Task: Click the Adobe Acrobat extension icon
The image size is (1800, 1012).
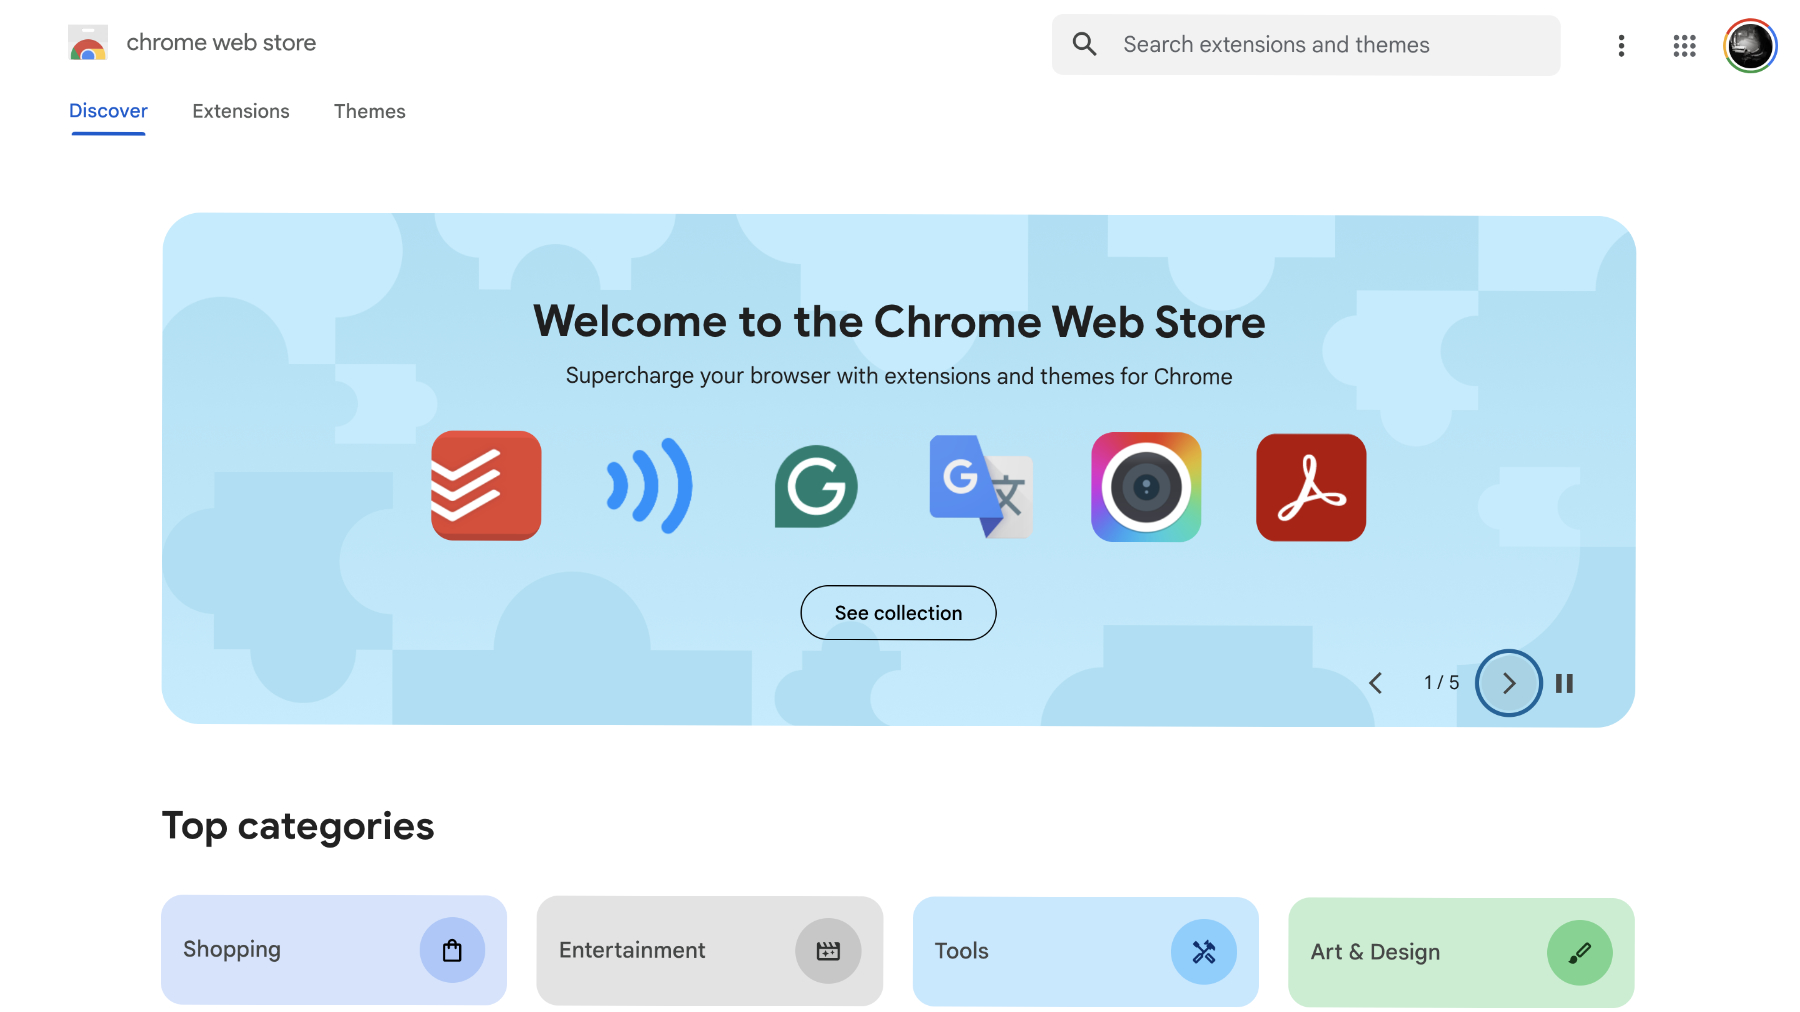Action: (x=1311, y=487)
